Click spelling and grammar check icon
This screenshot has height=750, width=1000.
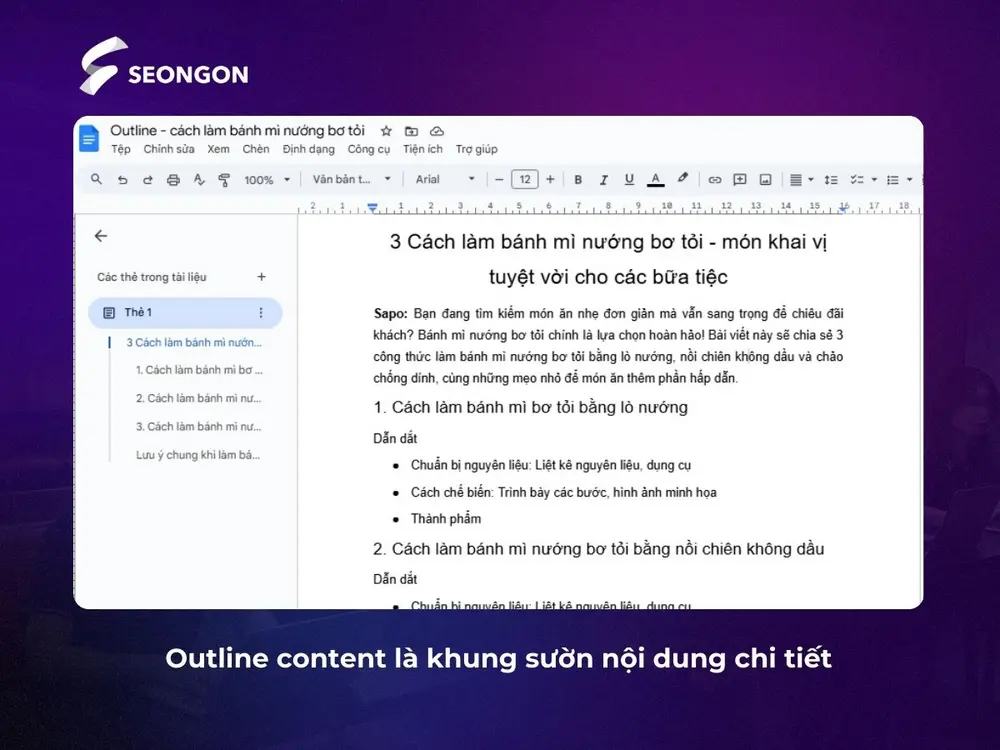pyautogui.click(x=199, y=180)
